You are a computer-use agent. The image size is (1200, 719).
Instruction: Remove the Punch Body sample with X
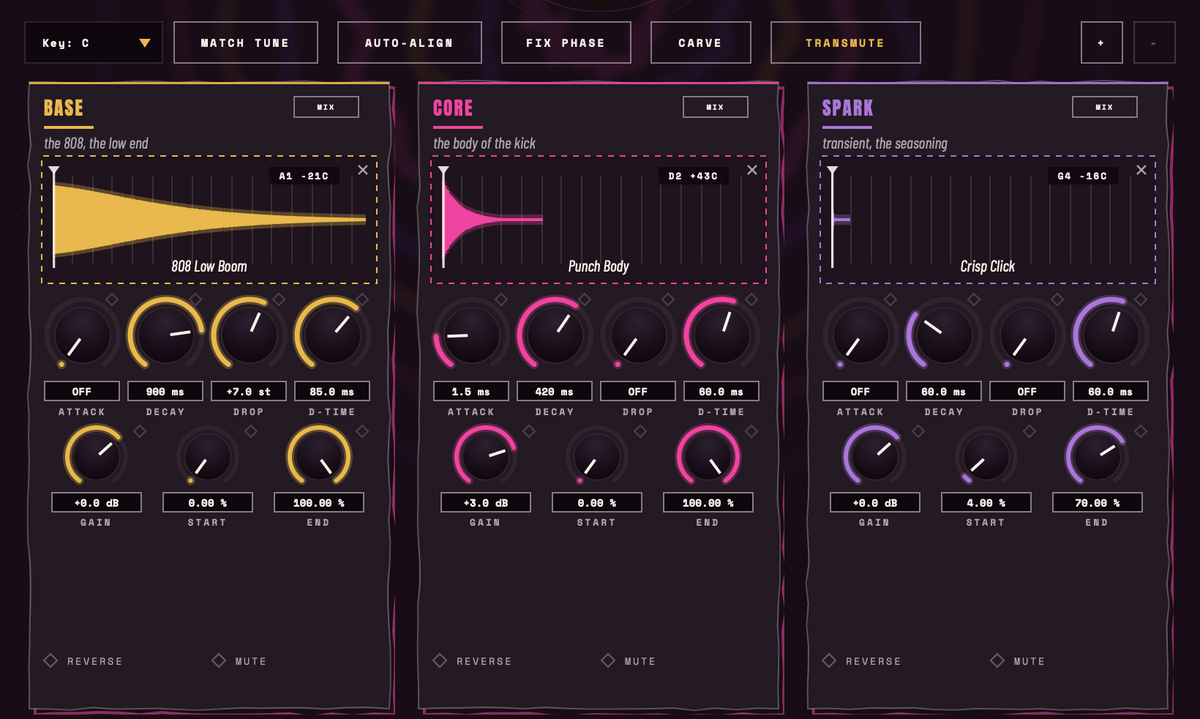click(752, 170)
